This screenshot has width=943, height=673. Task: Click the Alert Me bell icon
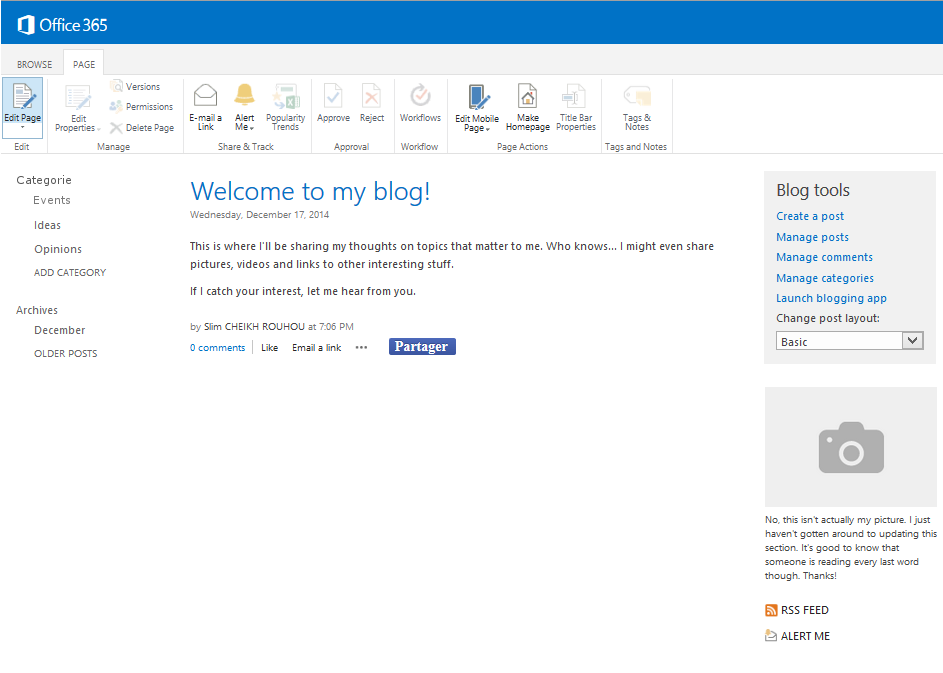[244, 95]
